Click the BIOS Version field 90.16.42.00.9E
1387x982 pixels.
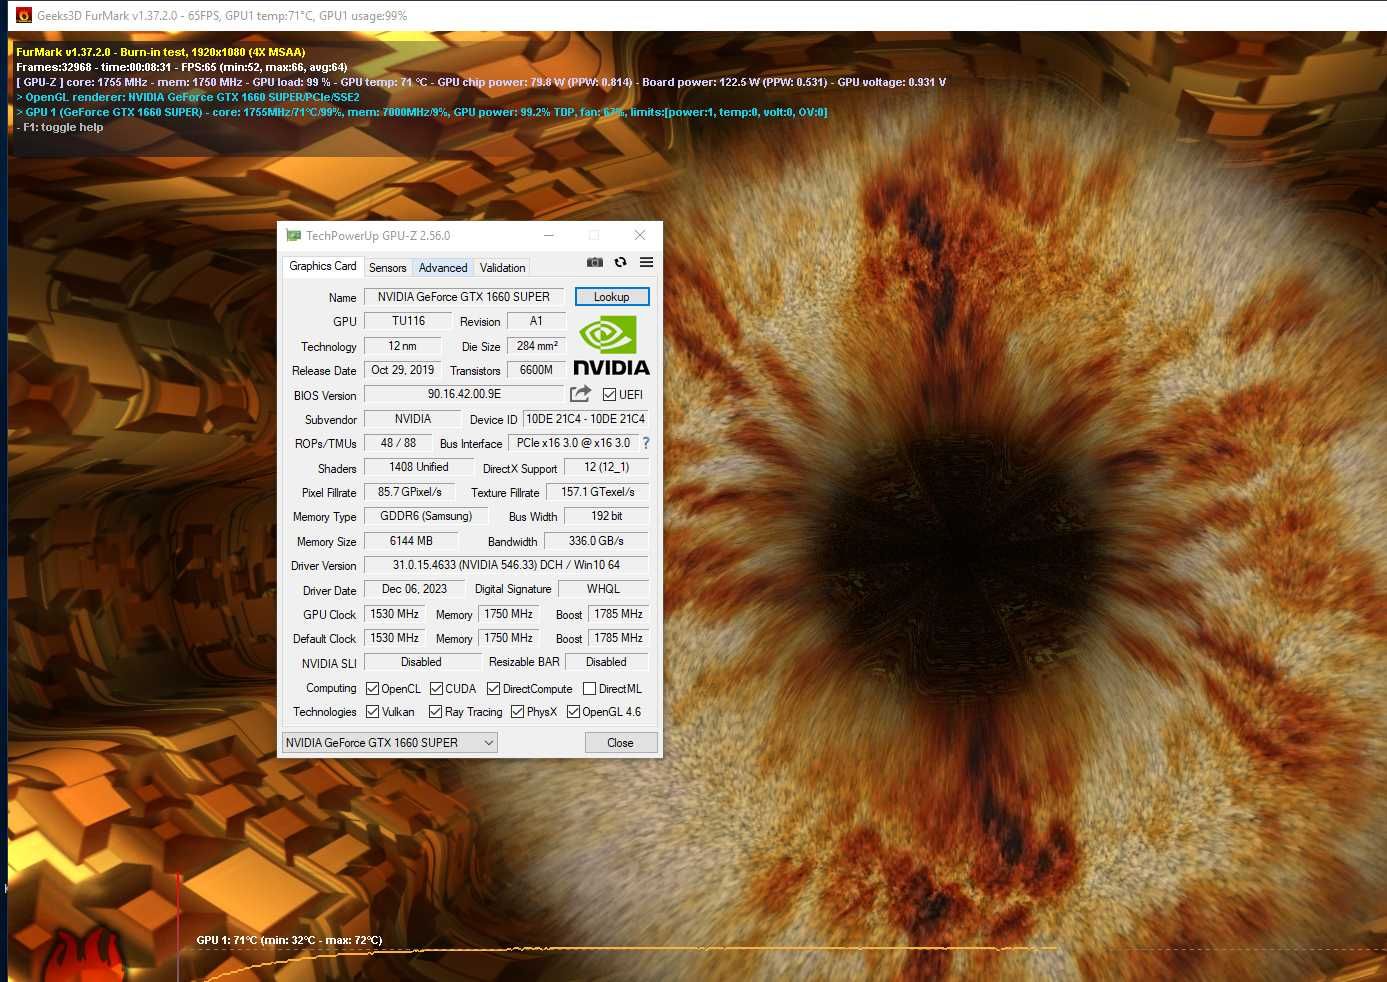click(x=464, y=395)
